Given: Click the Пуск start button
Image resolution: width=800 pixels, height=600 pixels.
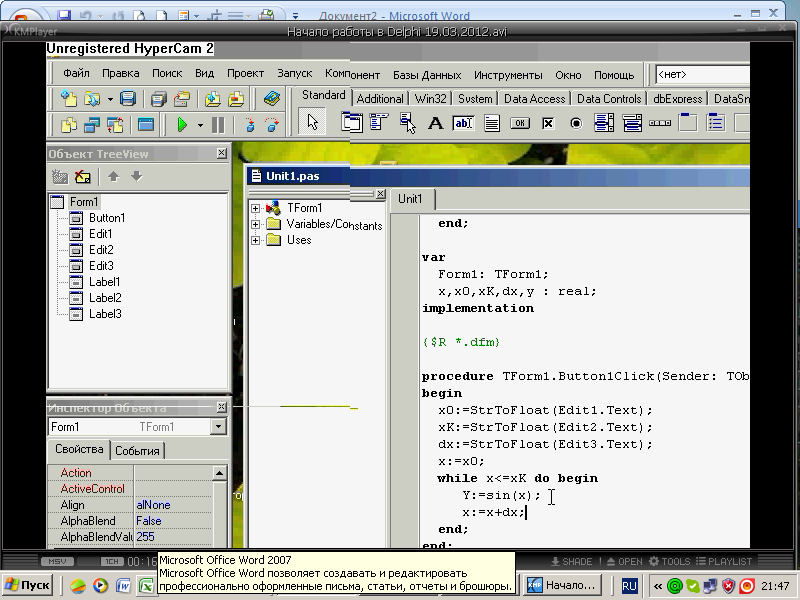Looking at the screenshot, I should tap(28, 585).
